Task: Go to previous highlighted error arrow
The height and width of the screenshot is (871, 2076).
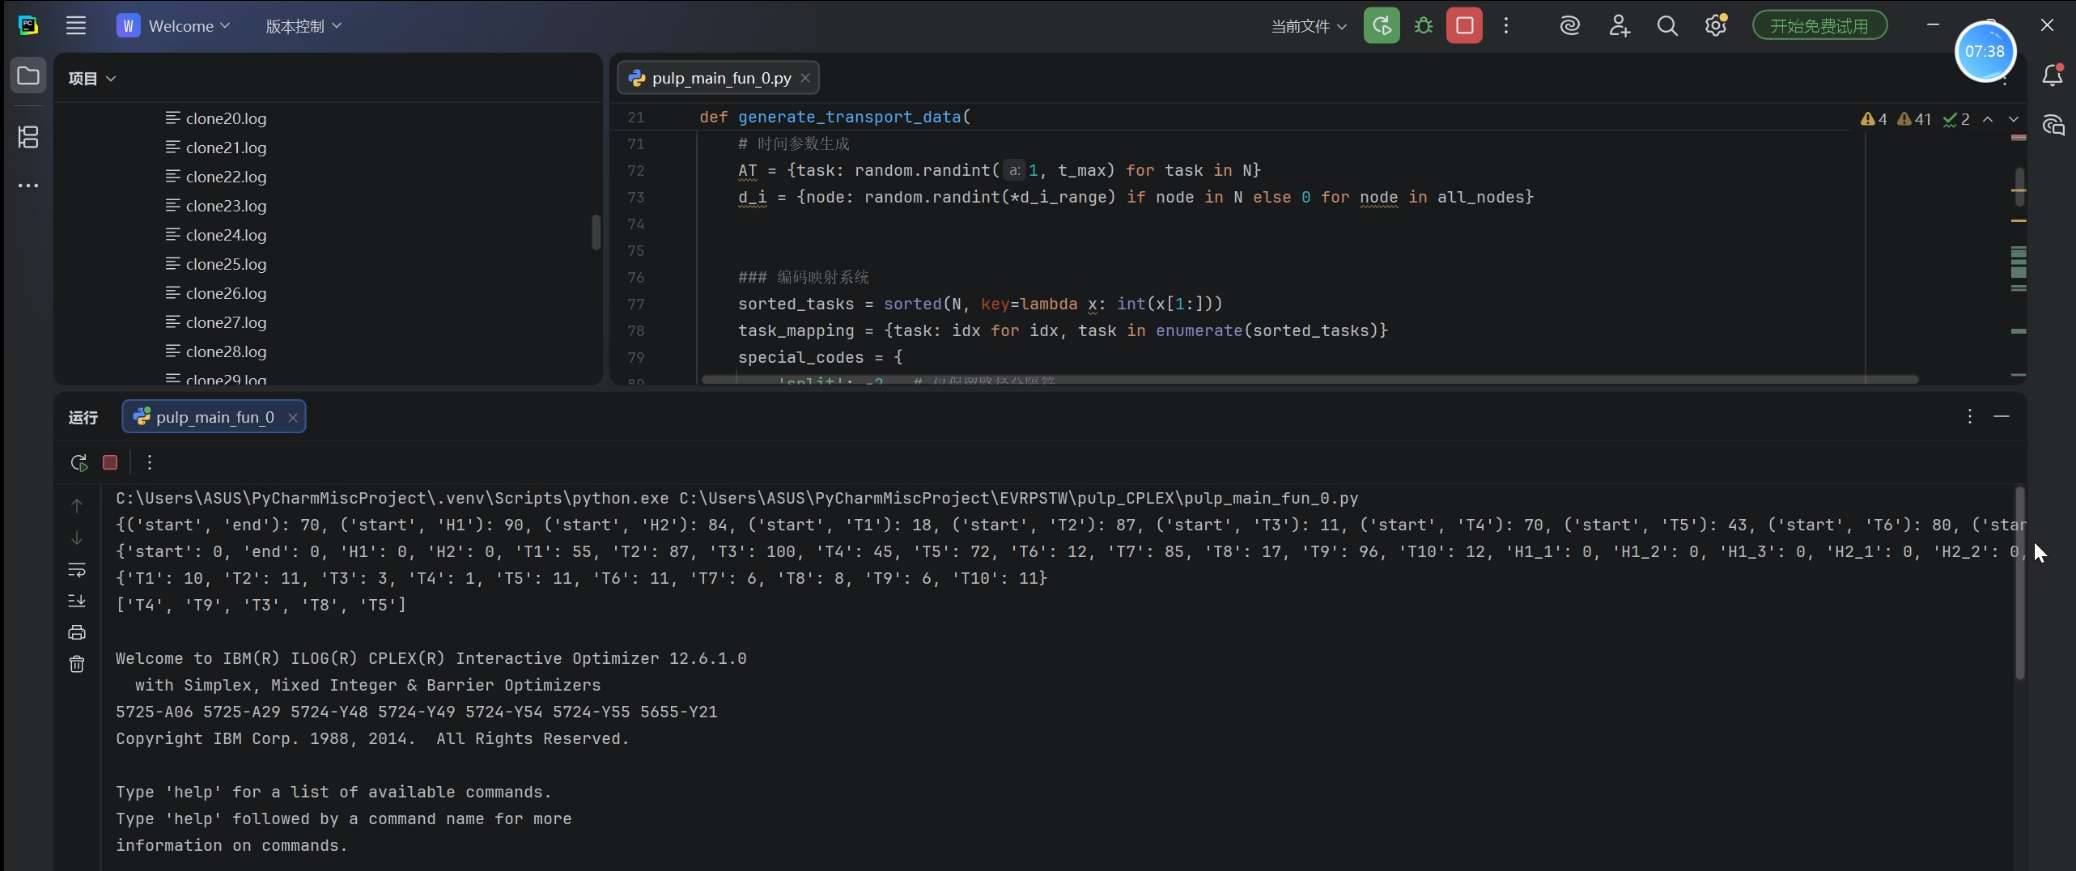Action: pos(1988,119)
